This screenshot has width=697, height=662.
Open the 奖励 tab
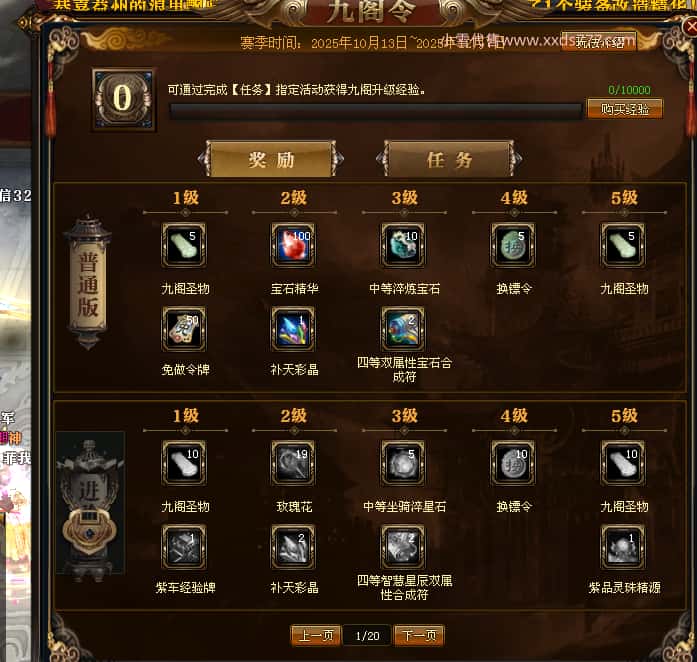coord(271,159)
